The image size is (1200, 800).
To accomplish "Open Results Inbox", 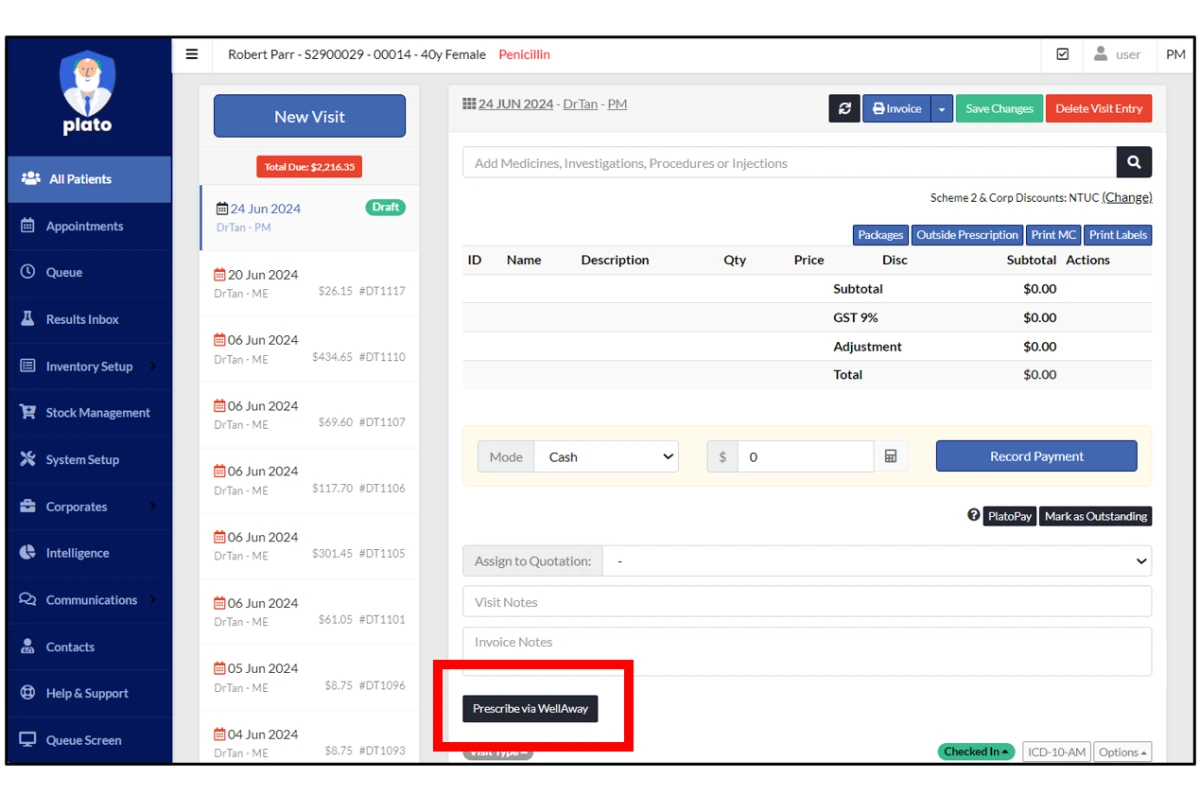I will point(89,319).
